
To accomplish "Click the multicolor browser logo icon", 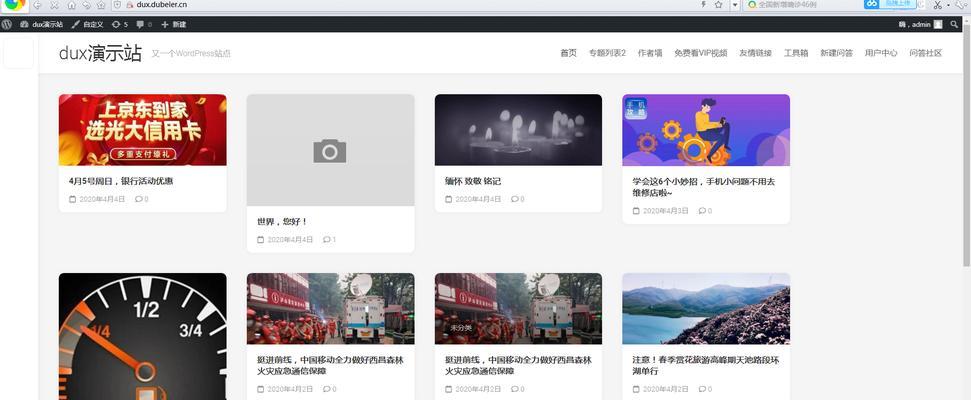I will point(15,5).
